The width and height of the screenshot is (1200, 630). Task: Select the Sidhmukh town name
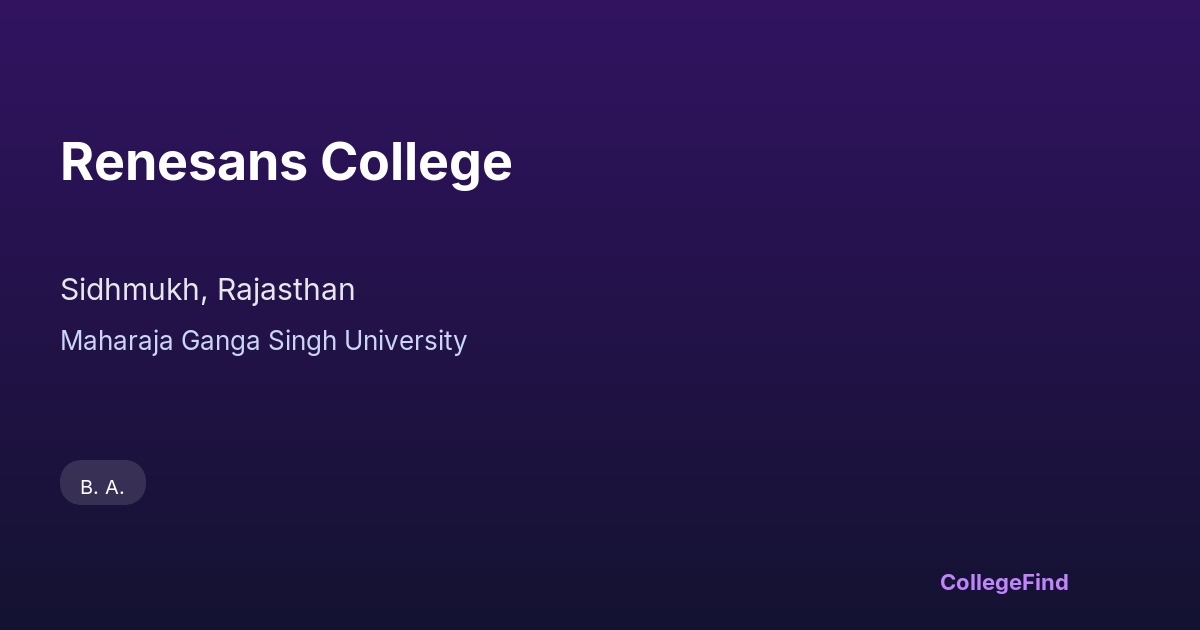pos(132,290)
